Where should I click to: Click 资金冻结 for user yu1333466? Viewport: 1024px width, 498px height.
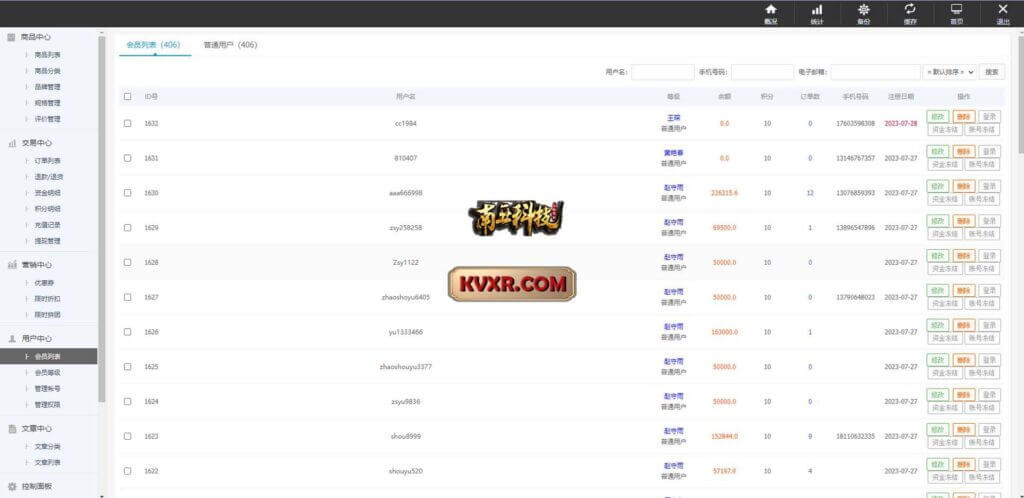944,338
